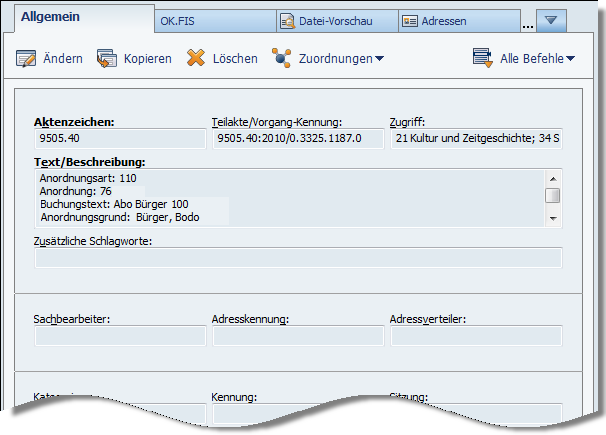Viewport: 606px width, 435px height.
Task: Click the Teilakte/Vorgang-Kennung field
Action: coord(298,139)
